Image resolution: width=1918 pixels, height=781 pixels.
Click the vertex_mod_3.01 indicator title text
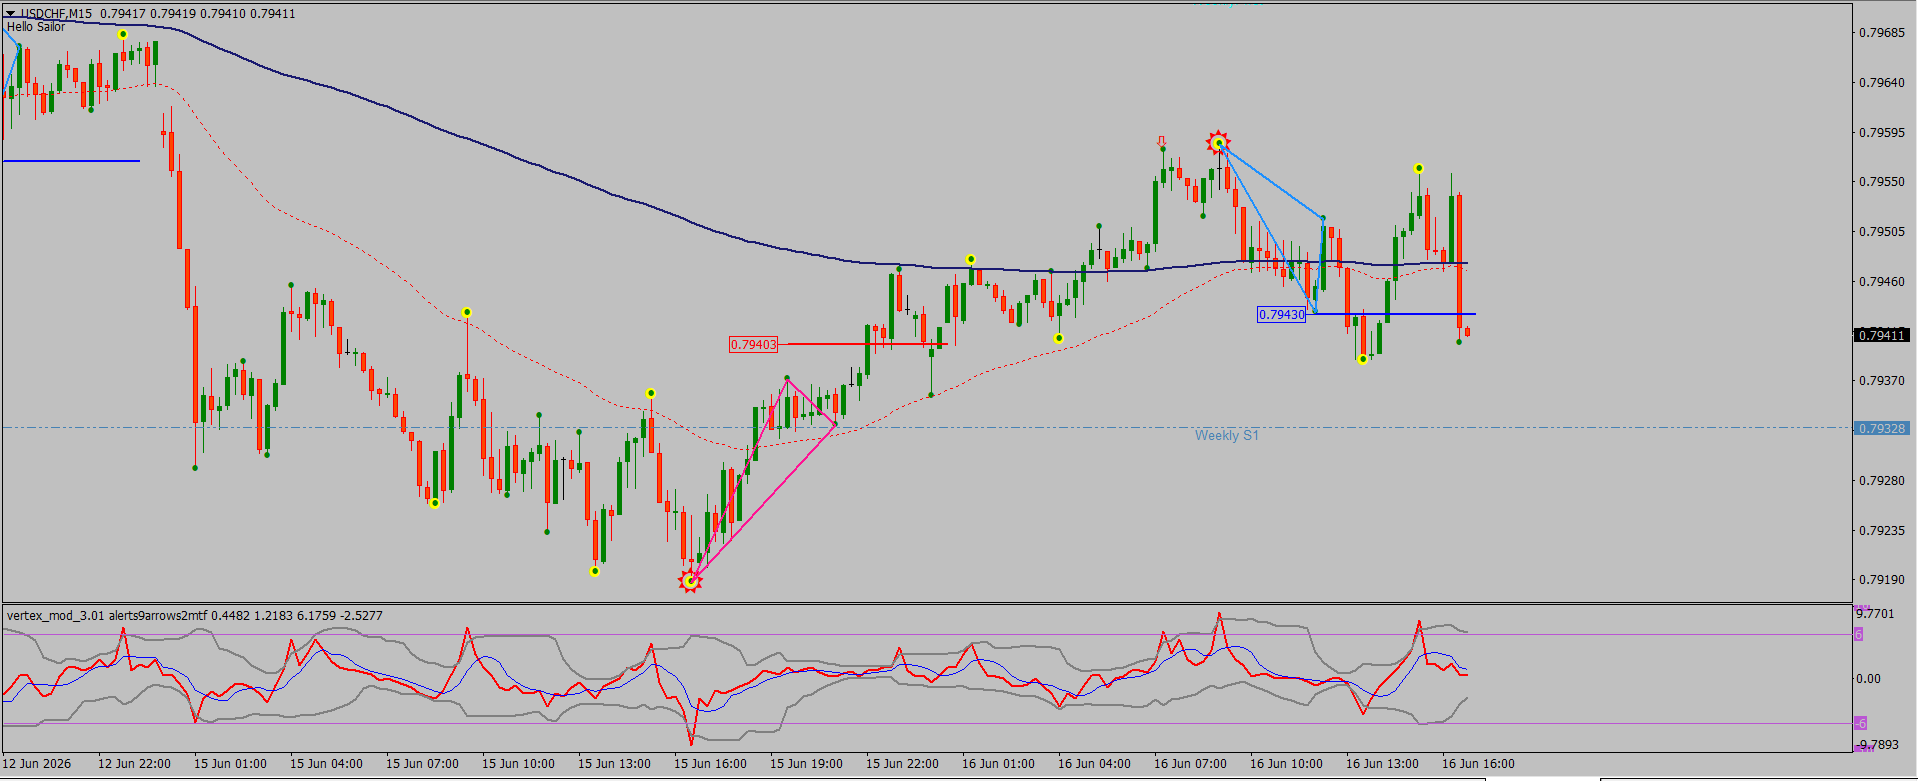click(56, 616)
